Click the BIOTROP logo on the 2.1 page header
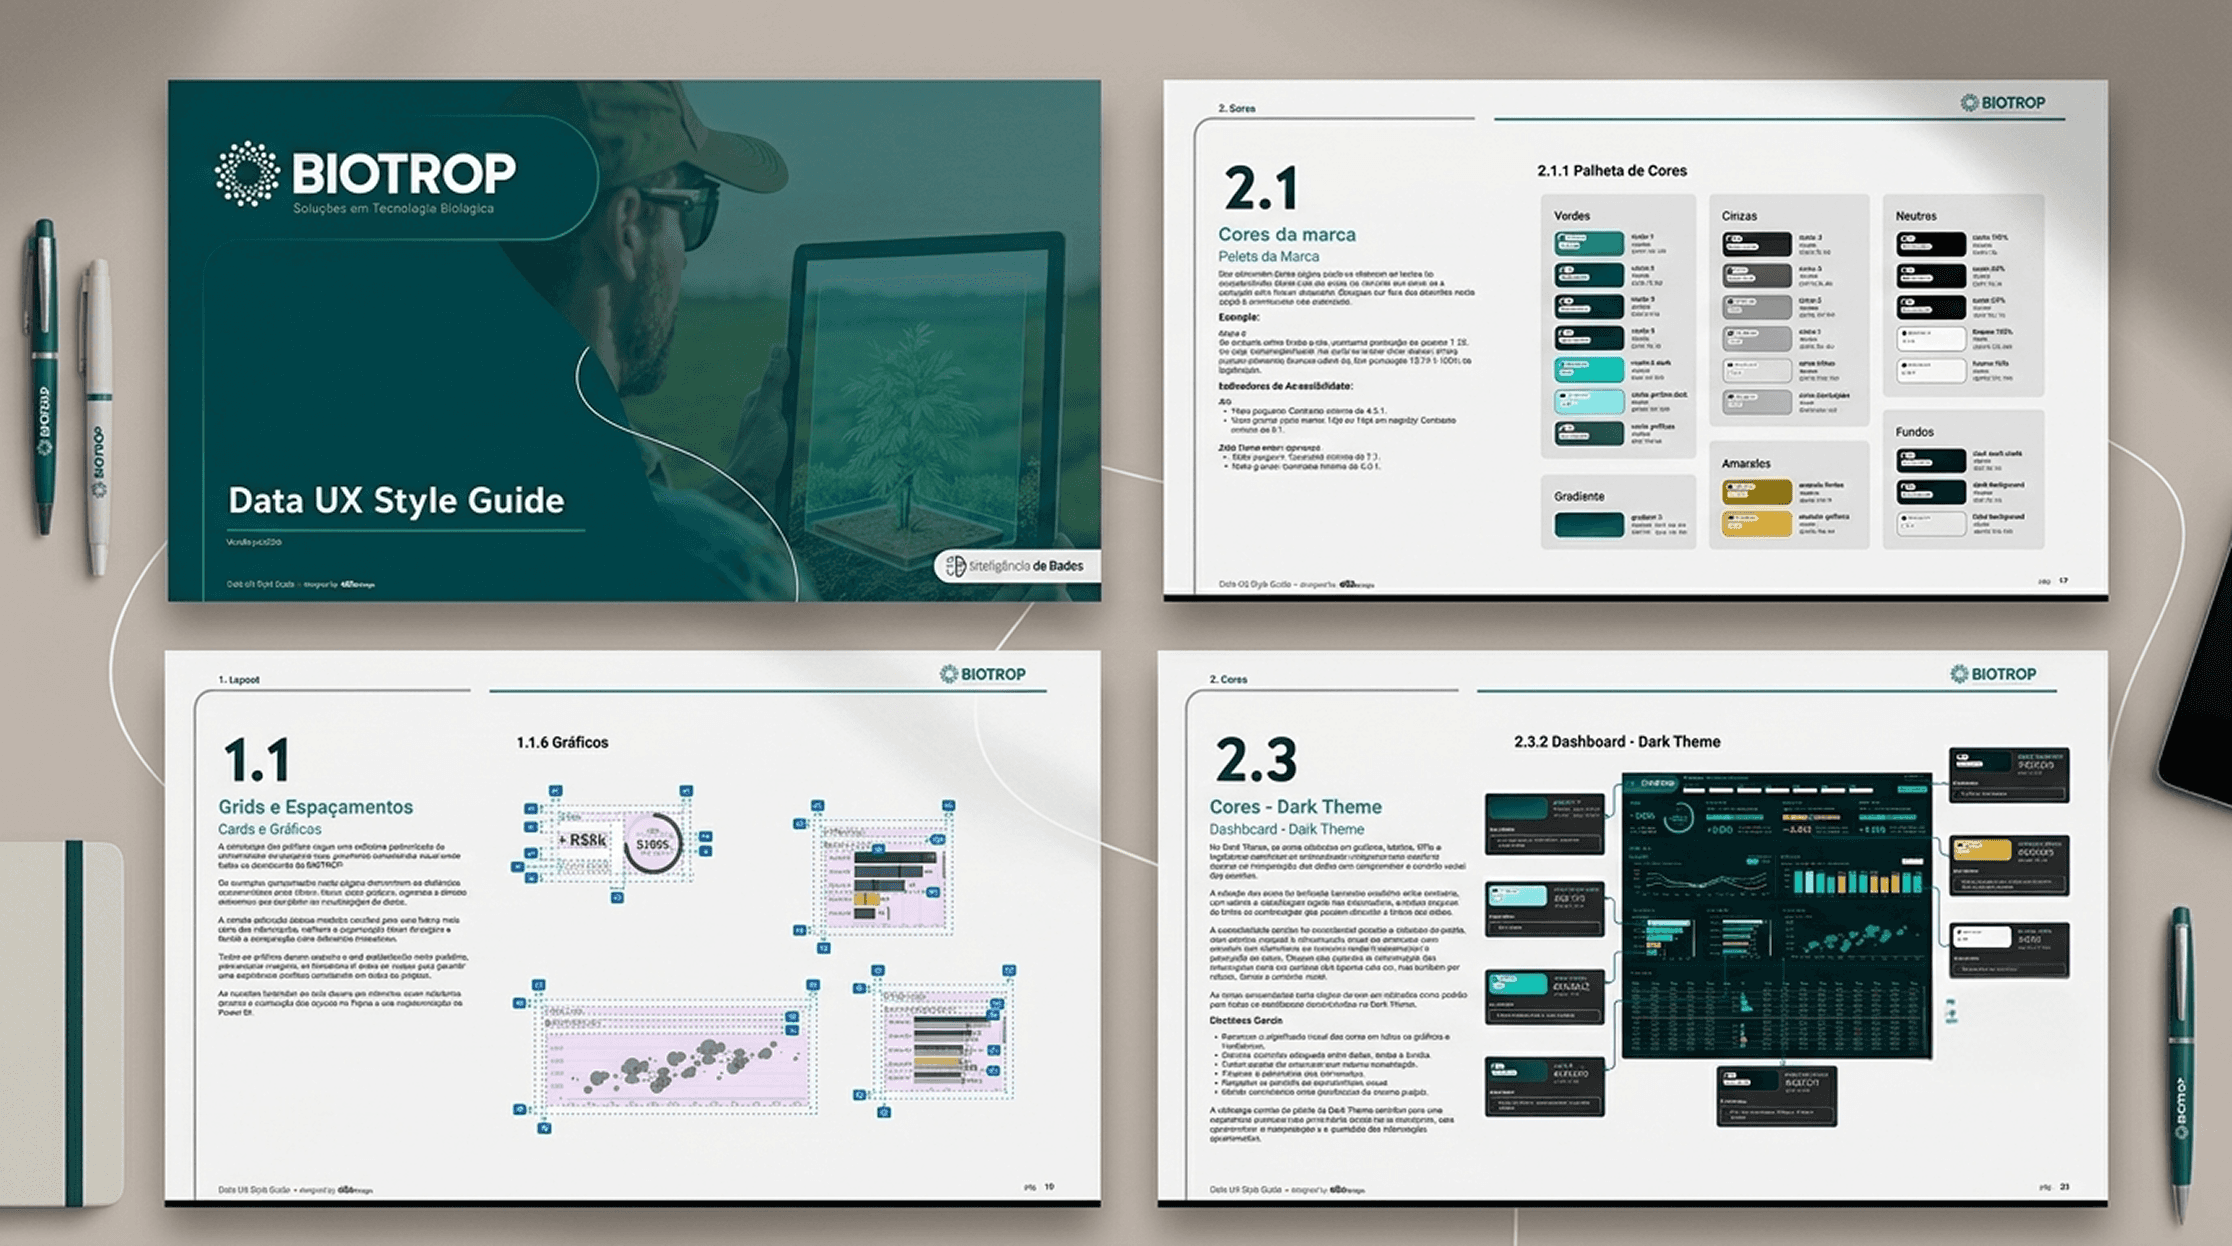2232x1246 pixels. (x=2002, y=103)
